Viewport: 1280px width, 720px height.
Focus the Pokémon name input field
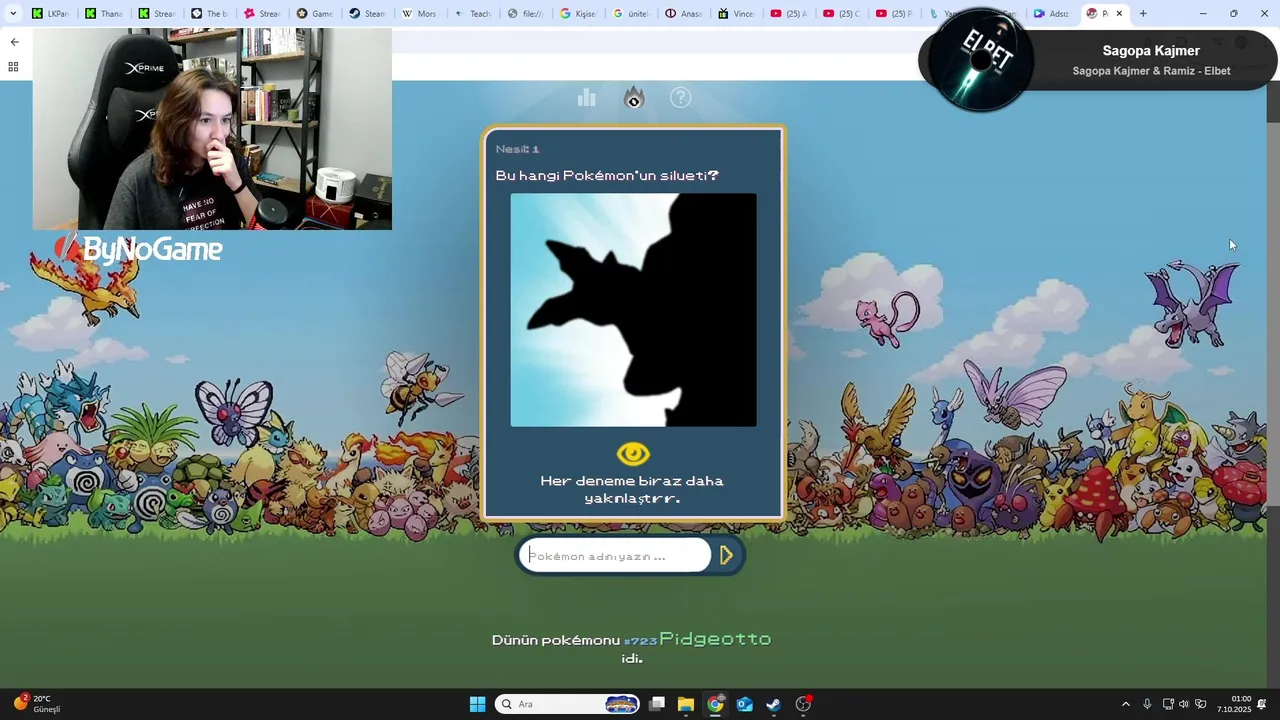click(615, 555)
